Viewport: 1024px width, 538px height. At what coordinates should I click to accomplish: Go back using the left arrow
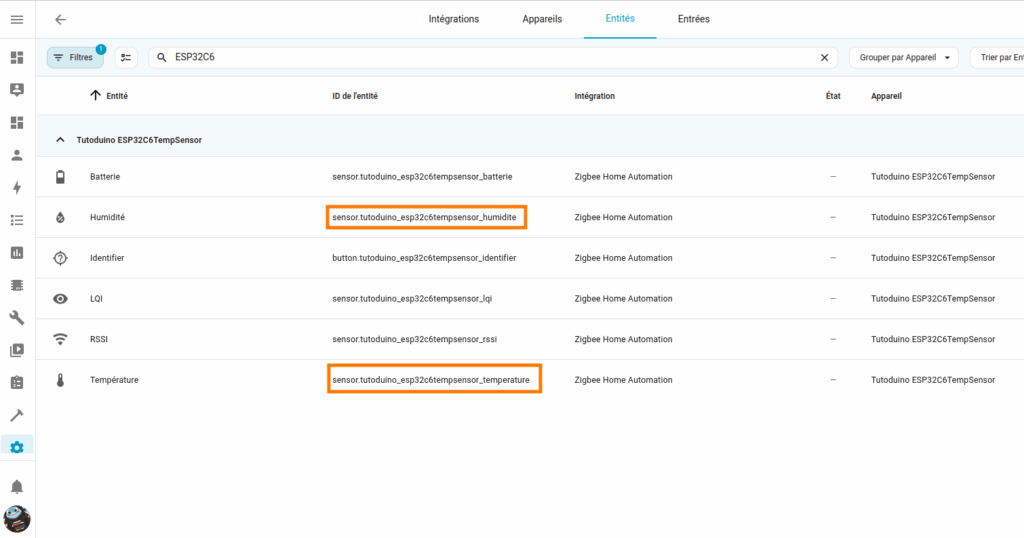[x=61, y=20]
